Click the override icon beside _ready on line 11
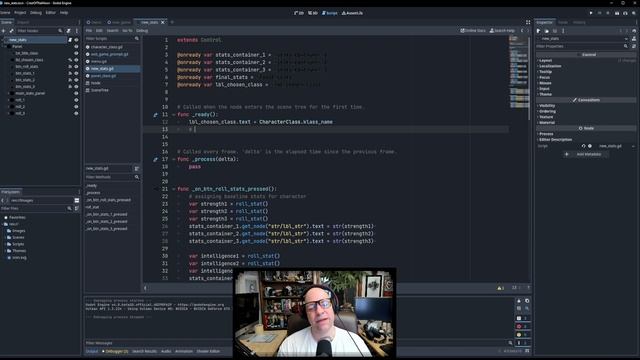 pyautogui.click(x=155, y=115)
